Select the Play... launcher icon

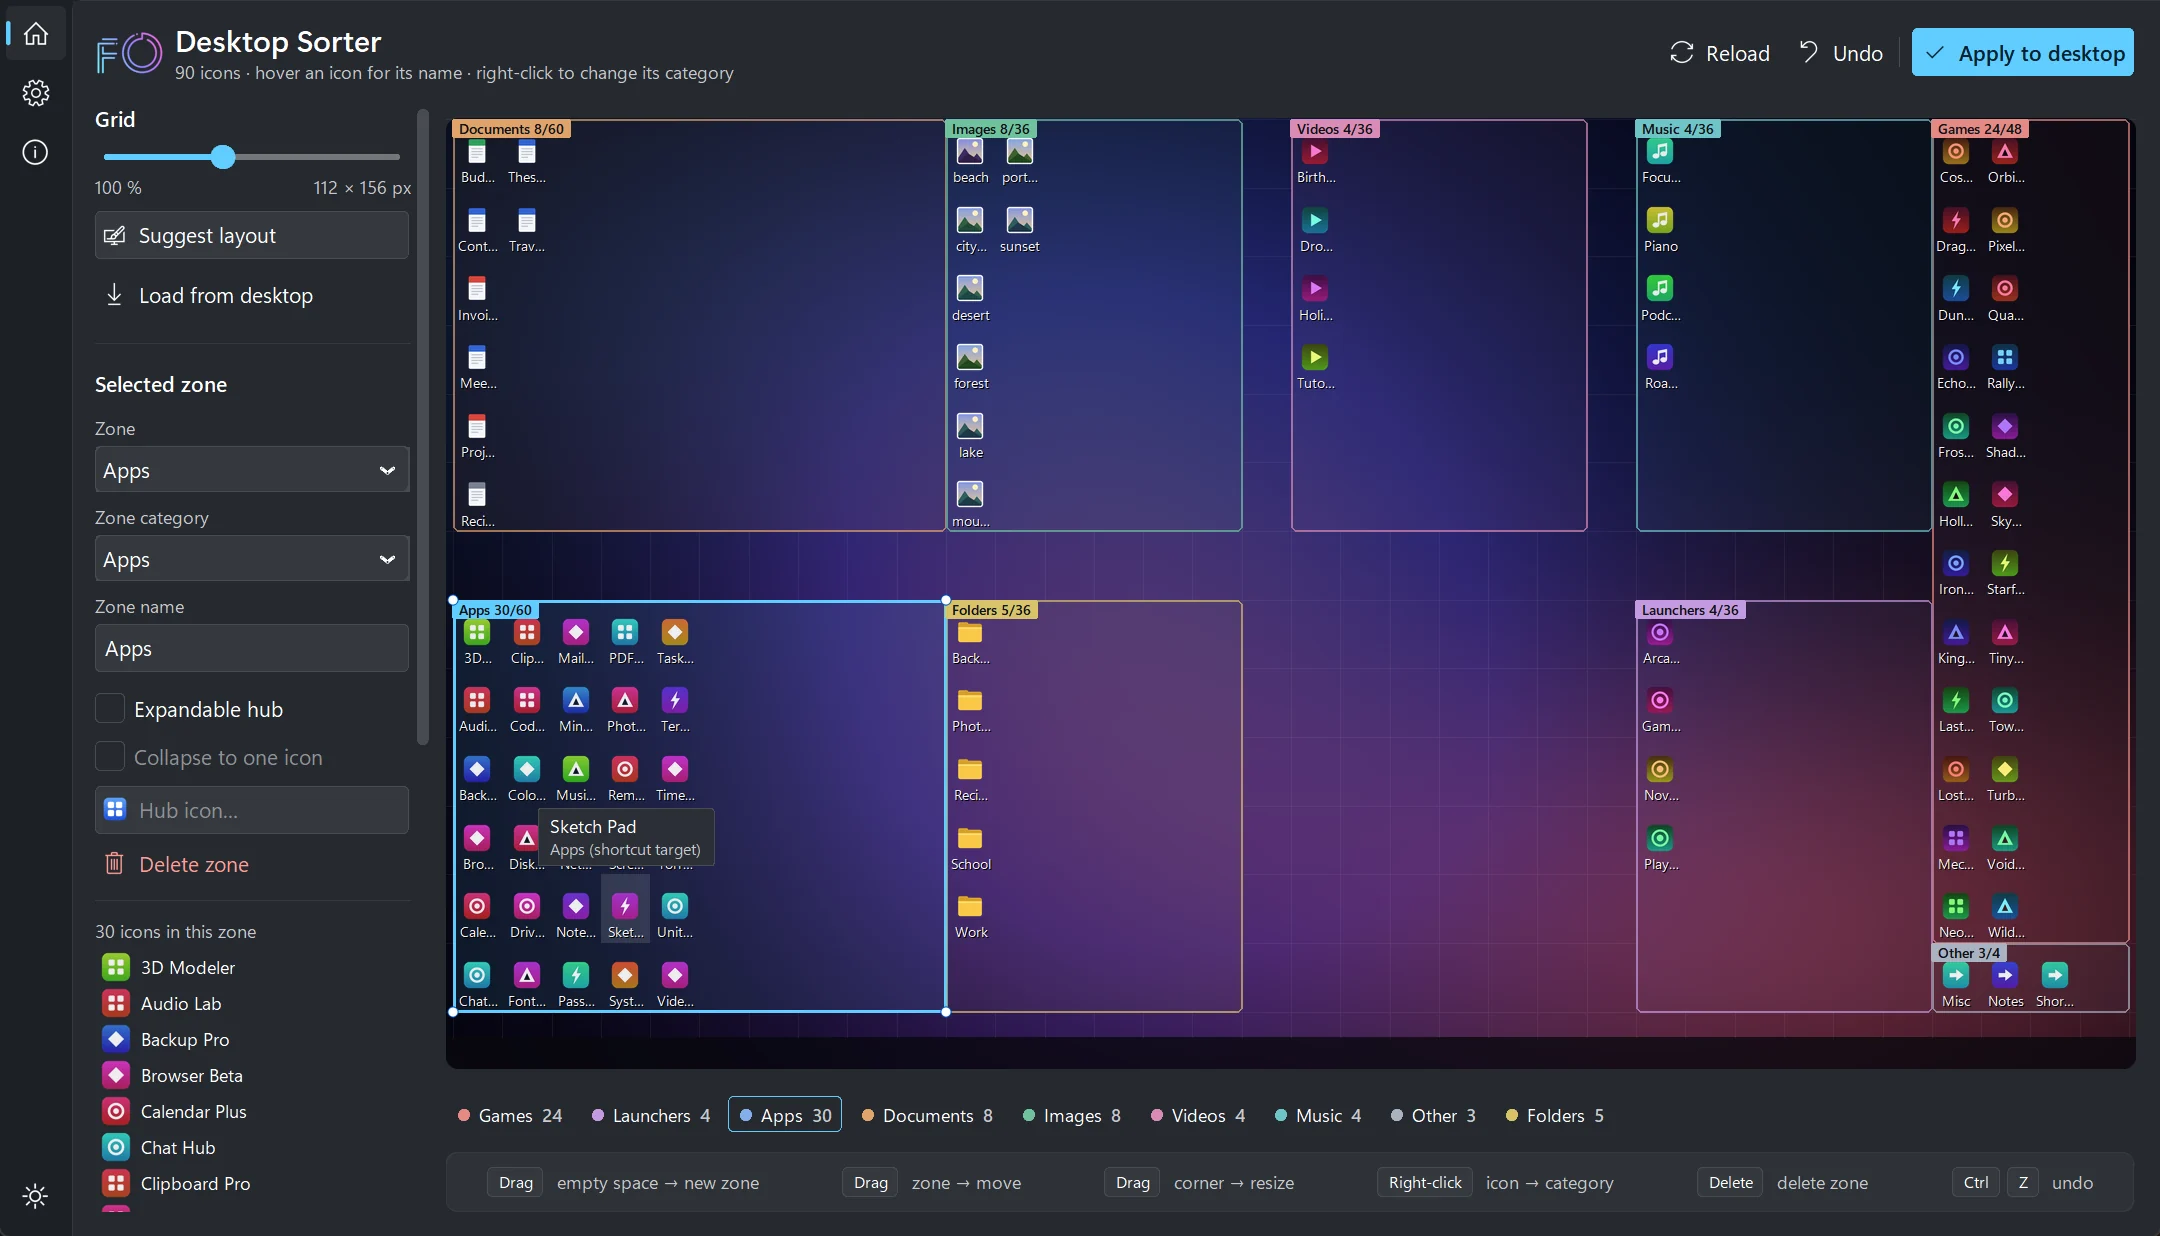pyautogui.click(x=1660, y=849)
